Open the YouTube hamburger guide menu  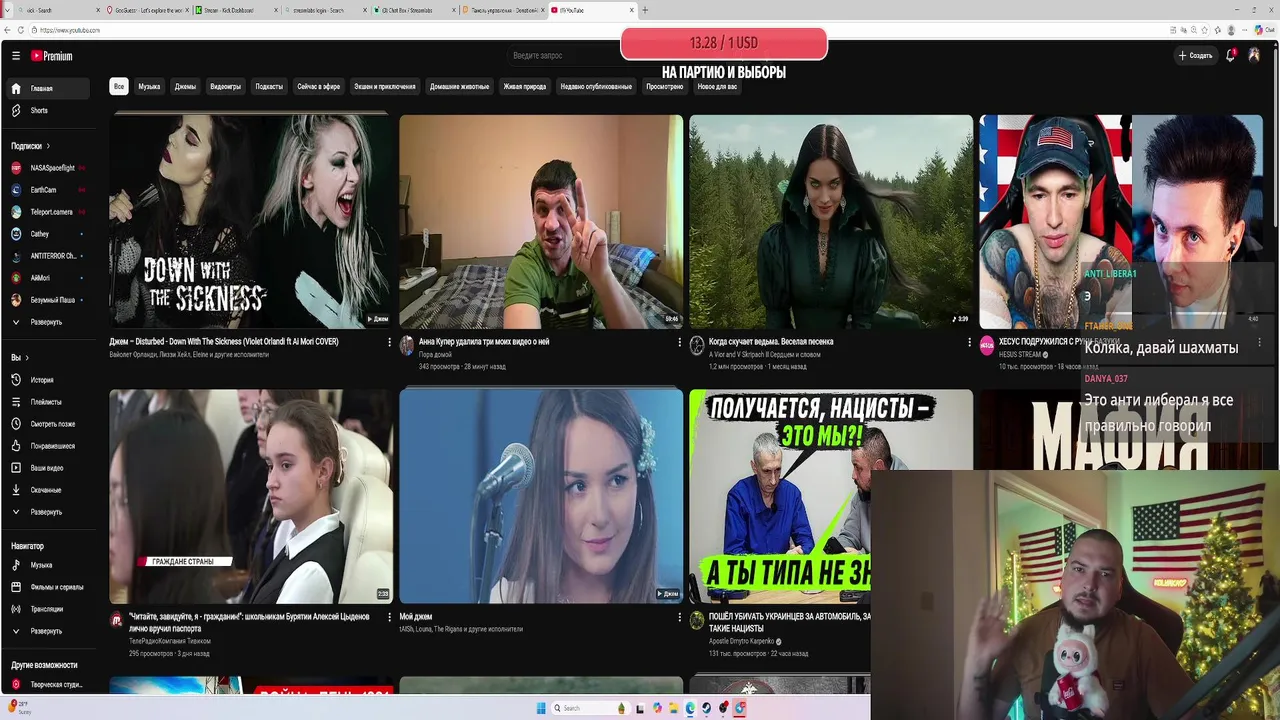coord(15,56)
